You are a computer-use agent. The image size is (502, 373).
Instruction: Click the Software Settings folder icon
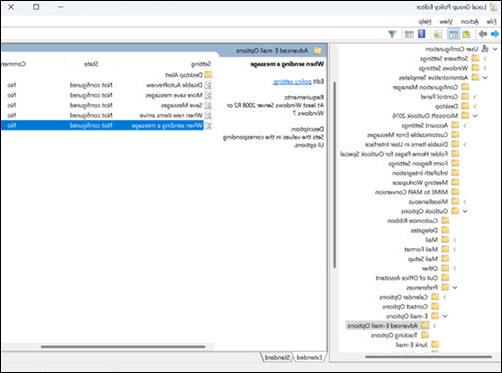(x=475, y=59)
